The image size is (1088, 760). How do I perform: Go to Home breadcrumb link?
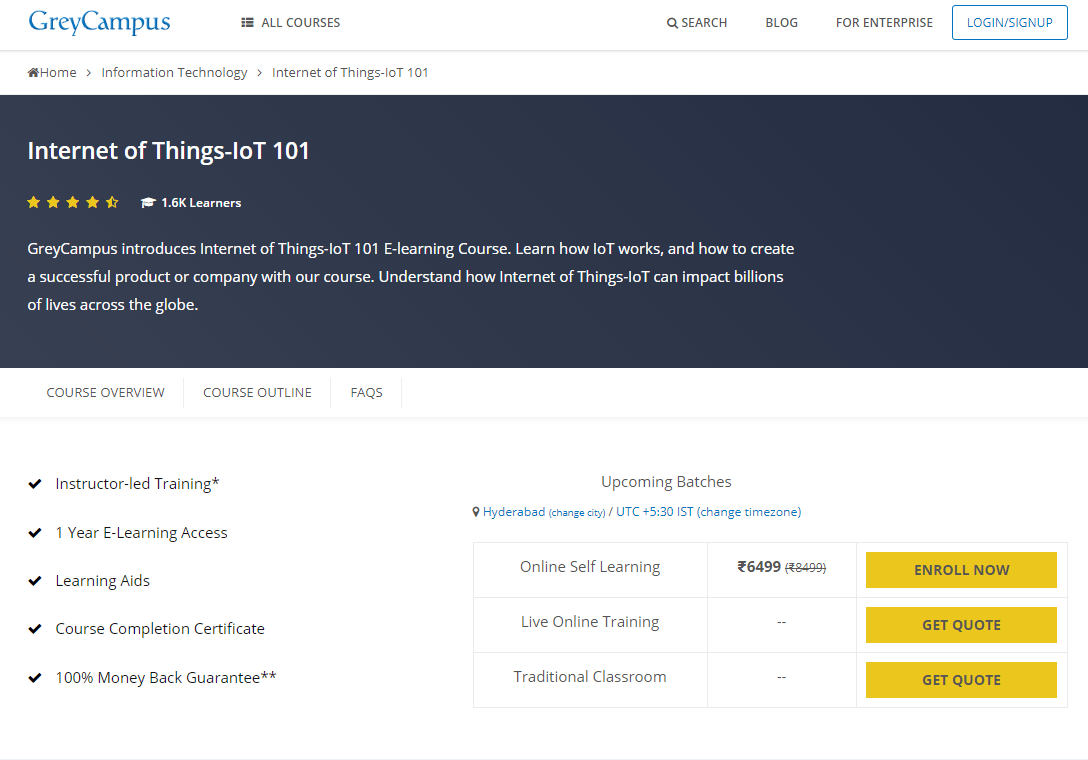pyautogui.click(x=52, y=72)
